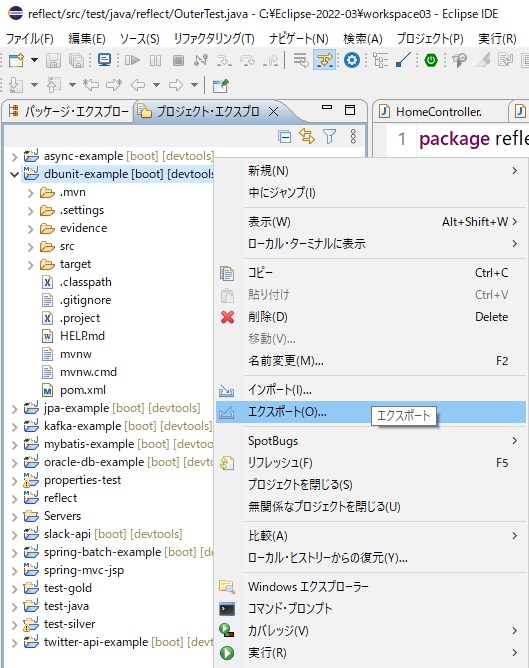Open the New wizard dropdown arrow
This screenshot has height=668, width=529.
click(34, 60)
